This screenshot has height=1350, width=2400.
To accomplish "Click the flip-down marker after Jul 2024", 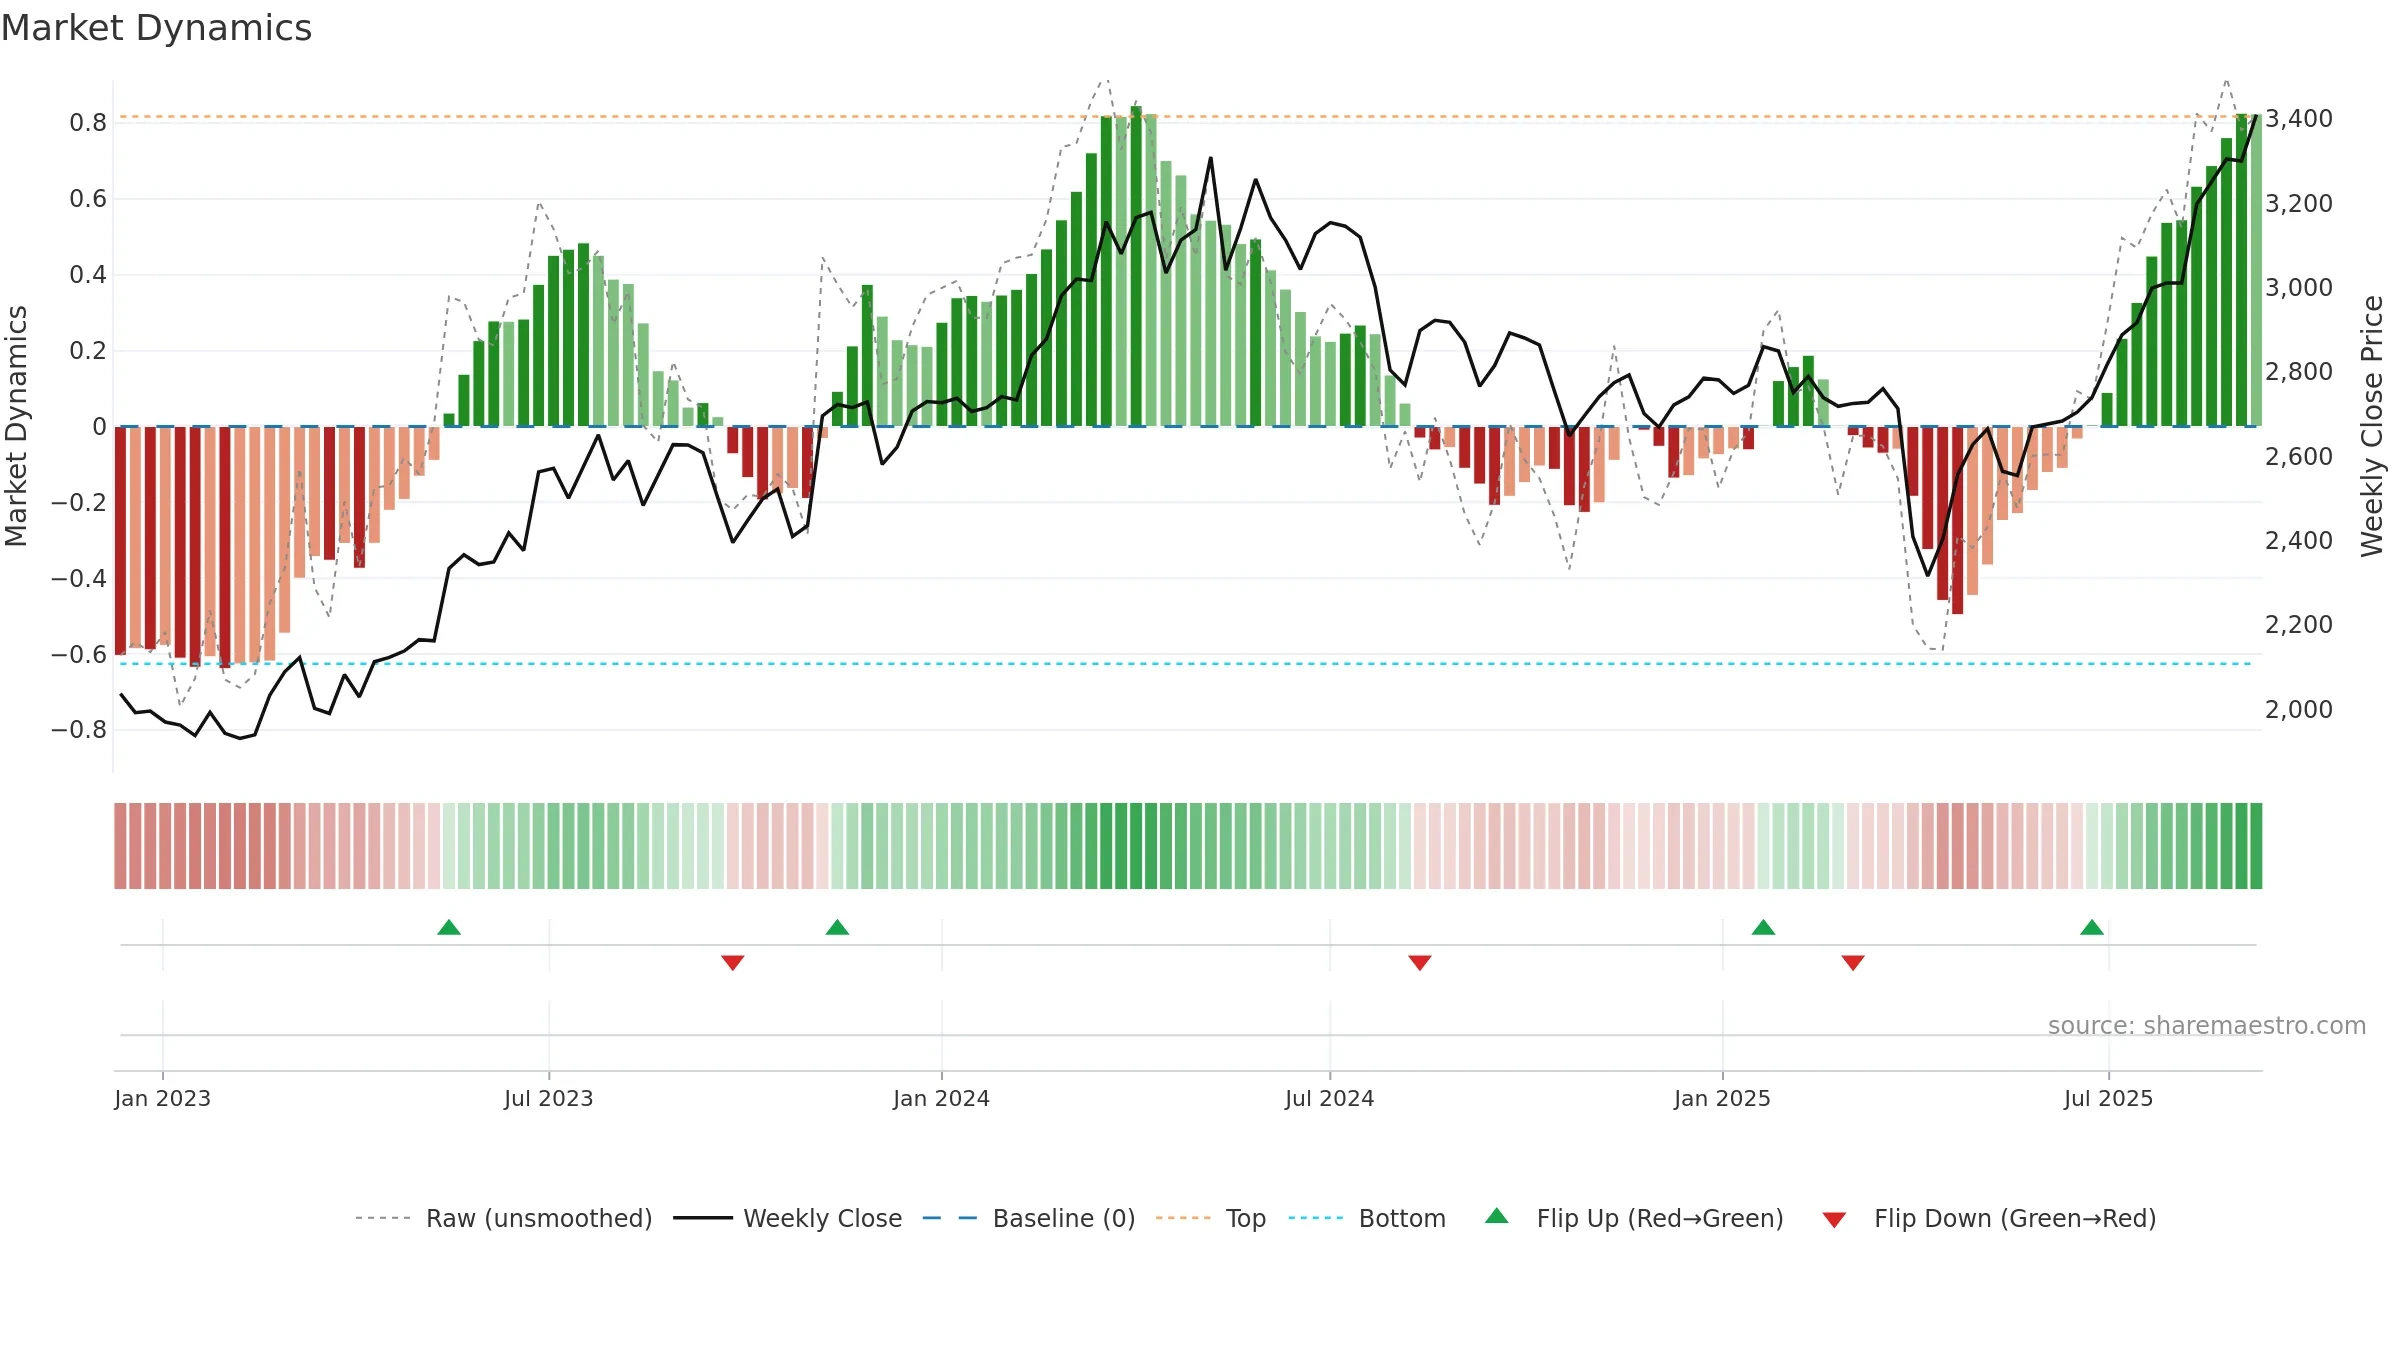I will pyautogui.click(x=1420, y=962).
